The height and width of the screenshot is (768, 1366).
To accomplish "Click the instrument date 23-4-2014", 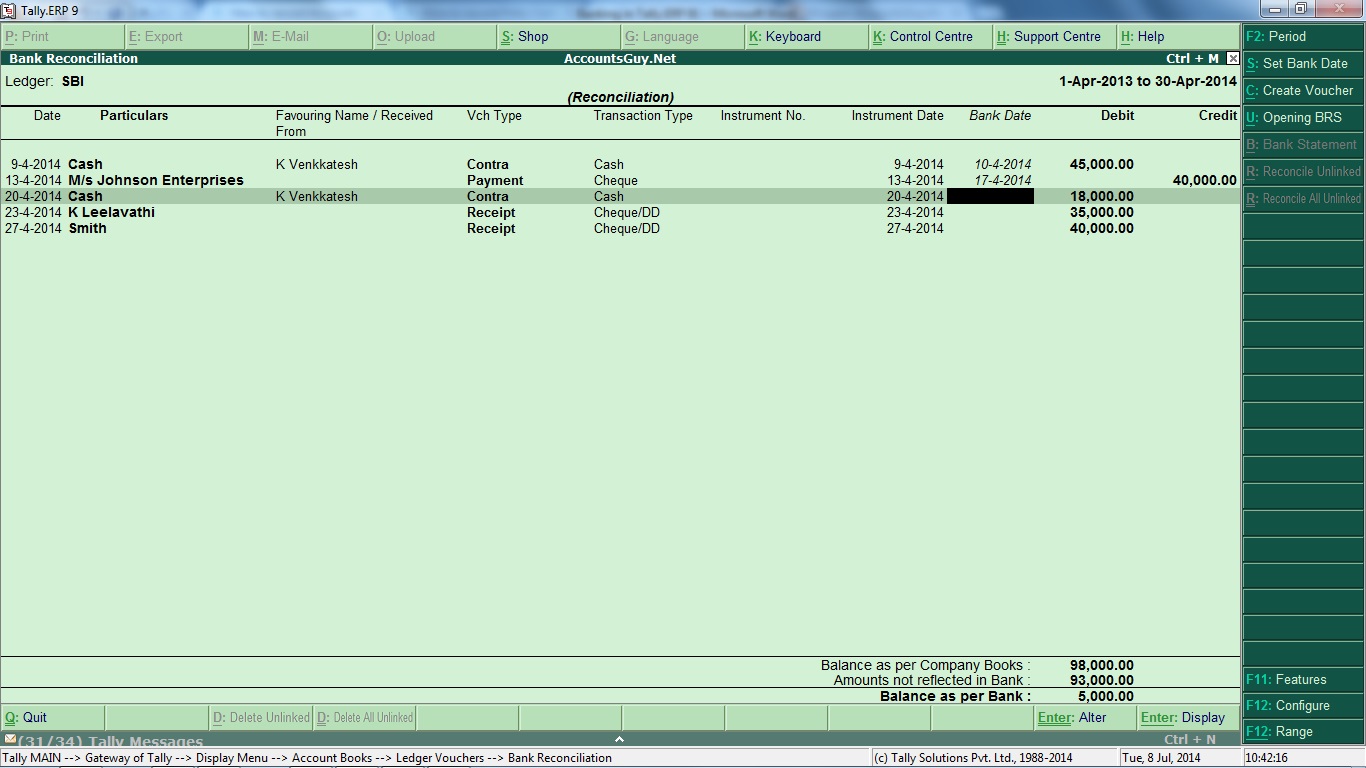I will 914,212.
